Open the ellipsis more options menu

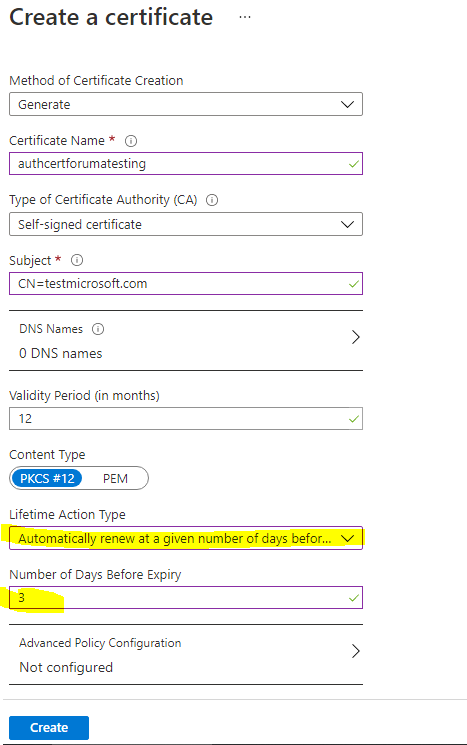(x=245, y=17)
